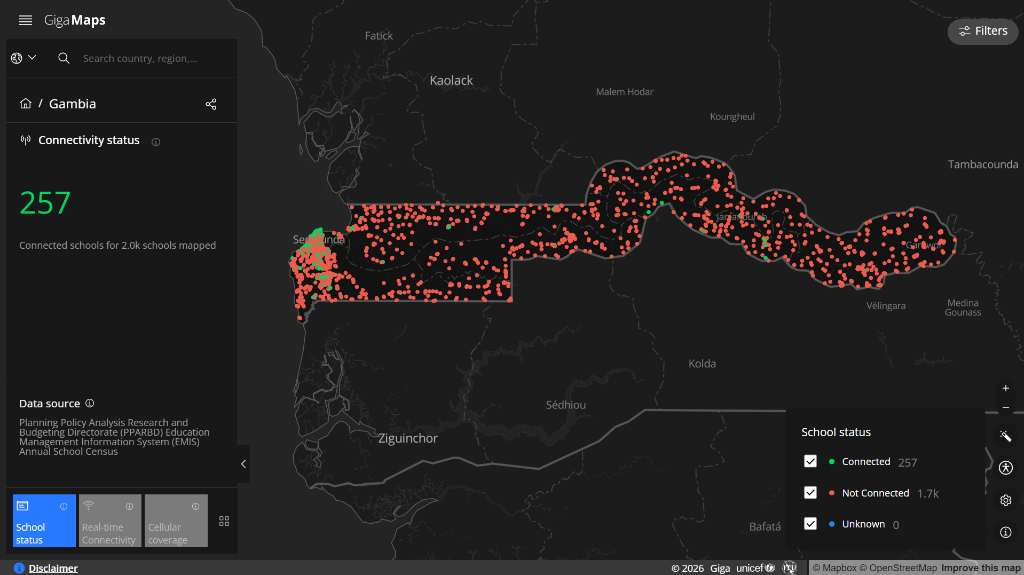Switch to Real-time Connectivity layer
The image size is (1024, 575).
click(x=110, y=521)
